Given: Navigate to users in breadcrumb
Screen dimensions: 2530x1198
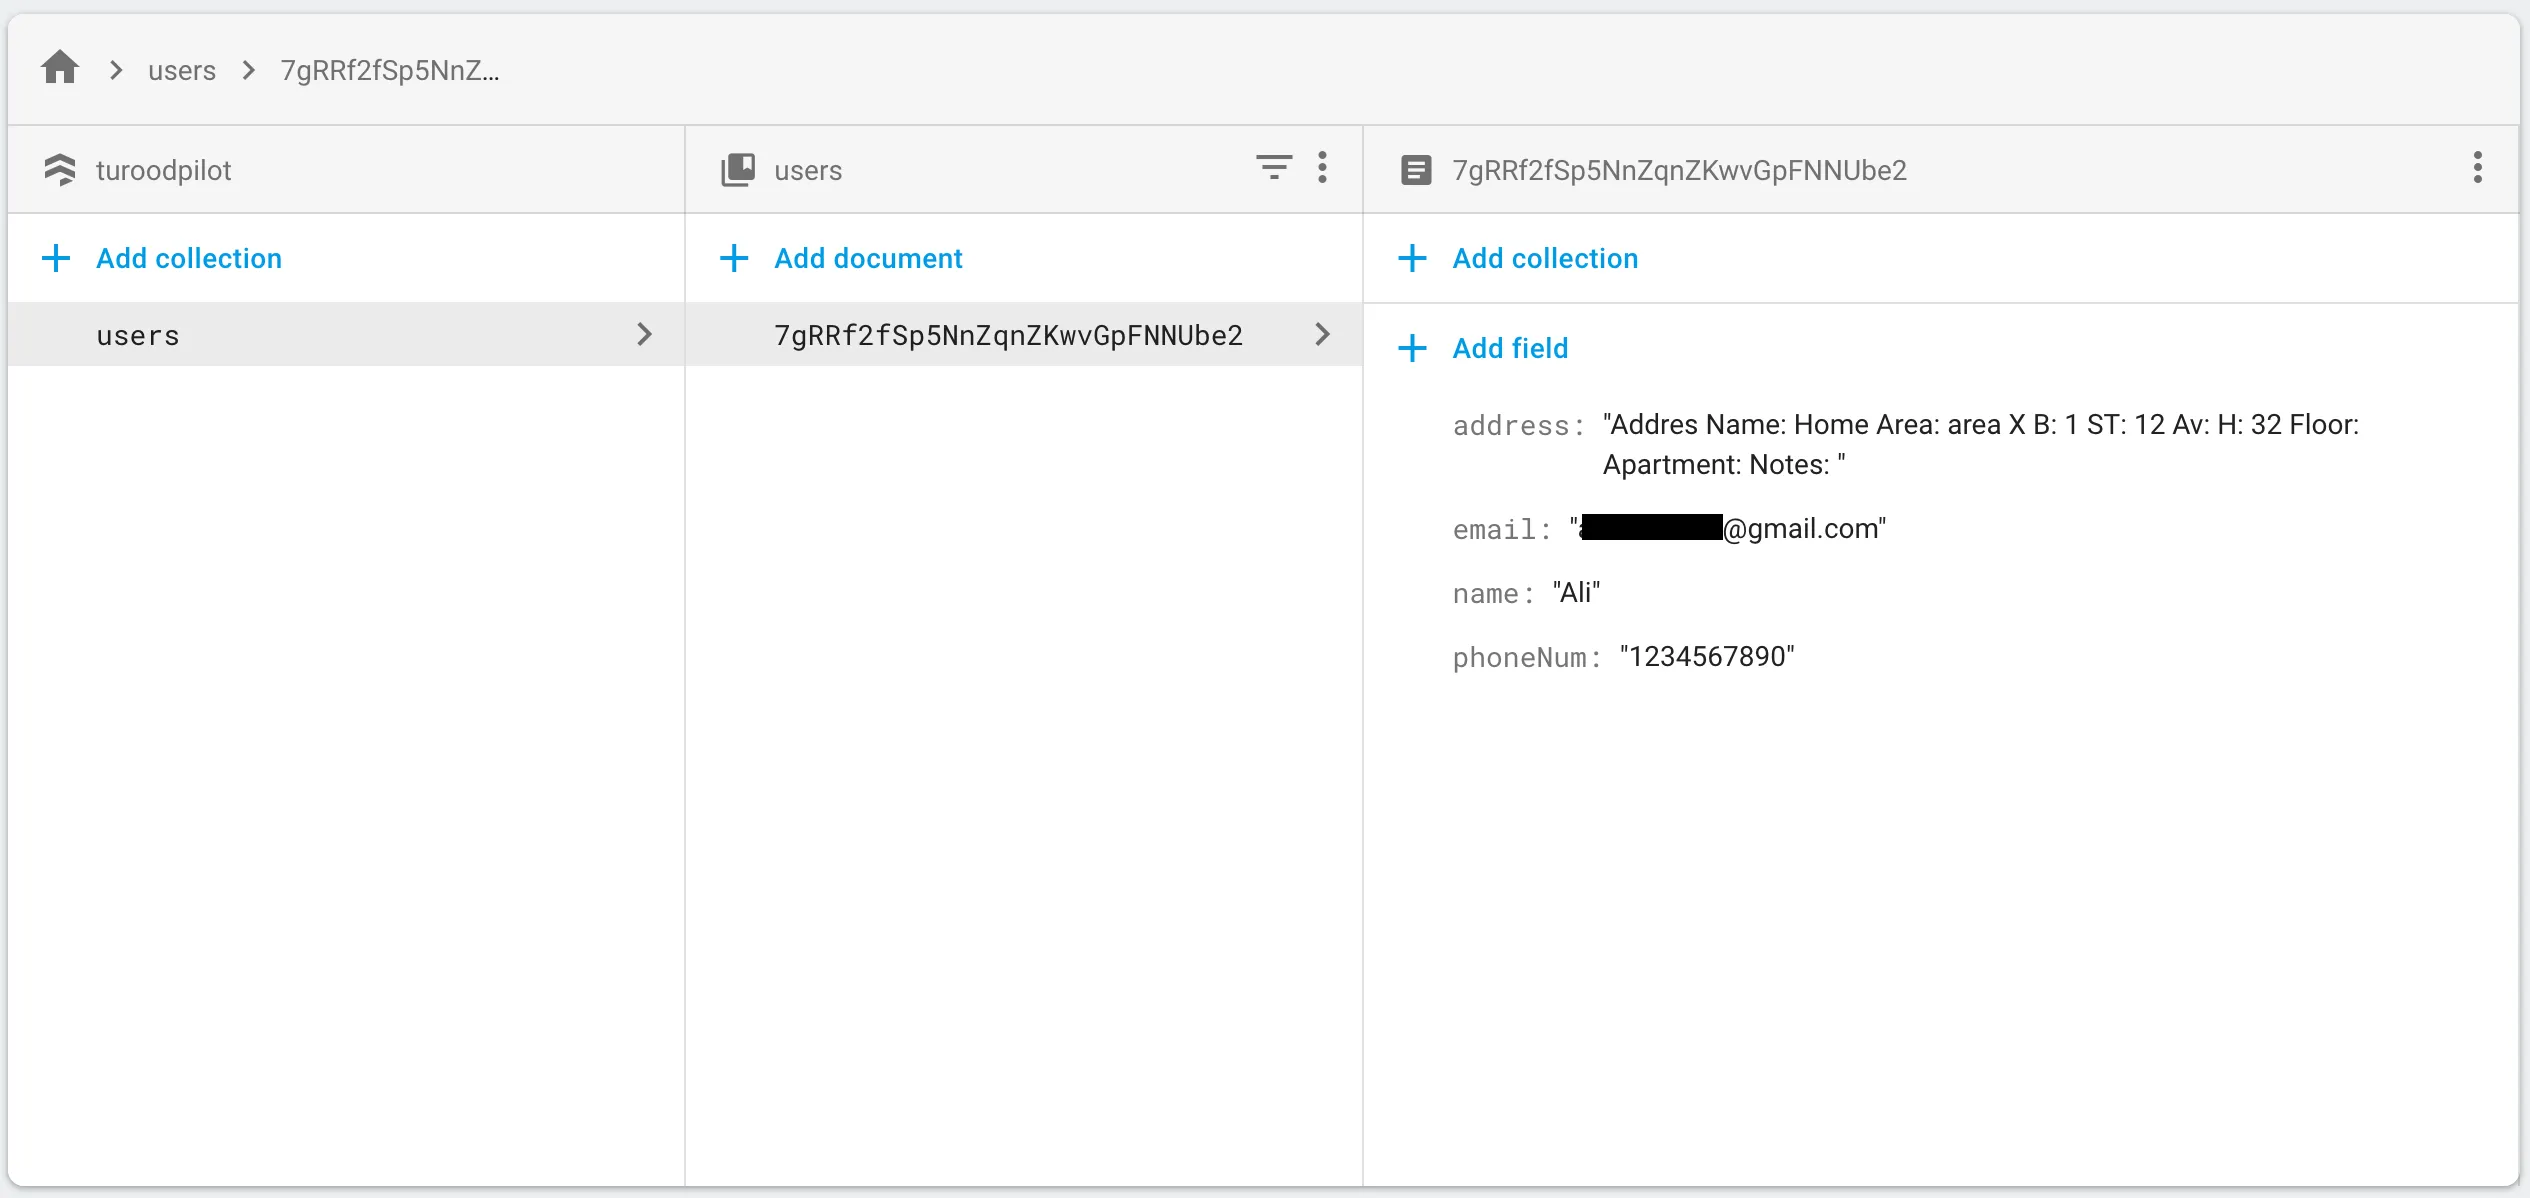Looking at the screenshot, I should [x=182, y=70].
